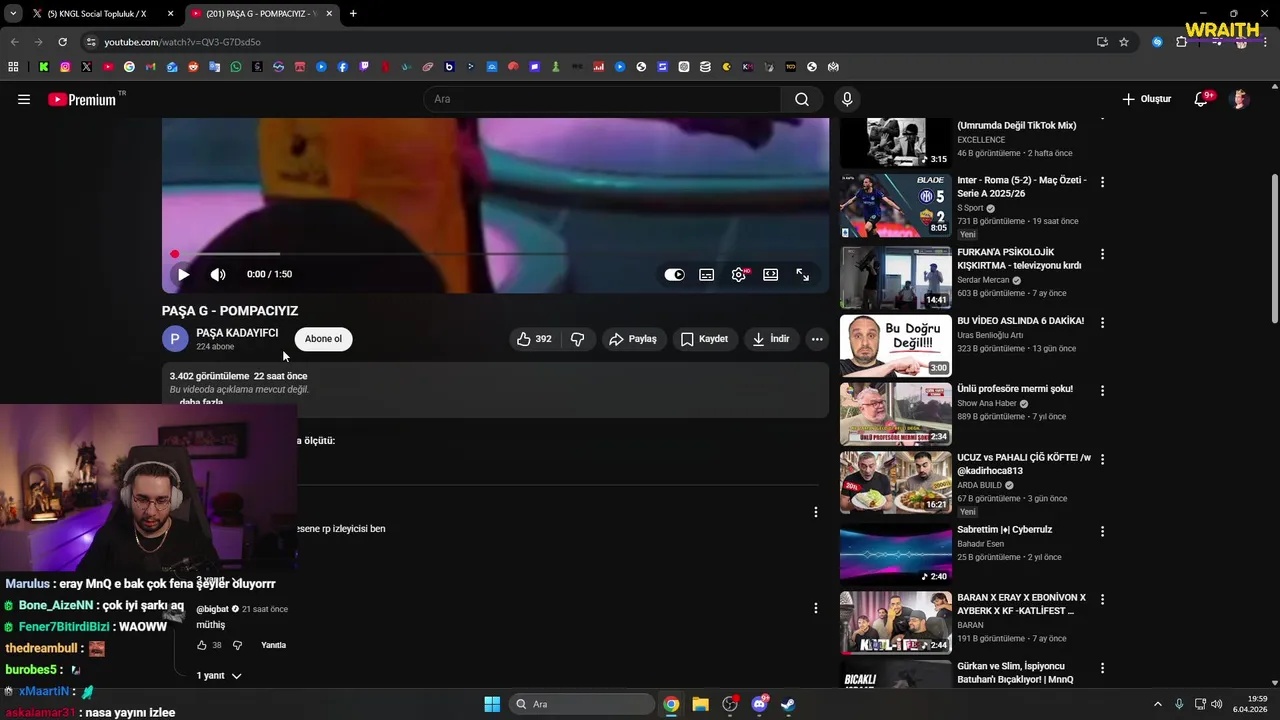Open the Kick bookmark icon
The width and height of the screenshot is (1280, 720).
[x=43, y=67]
